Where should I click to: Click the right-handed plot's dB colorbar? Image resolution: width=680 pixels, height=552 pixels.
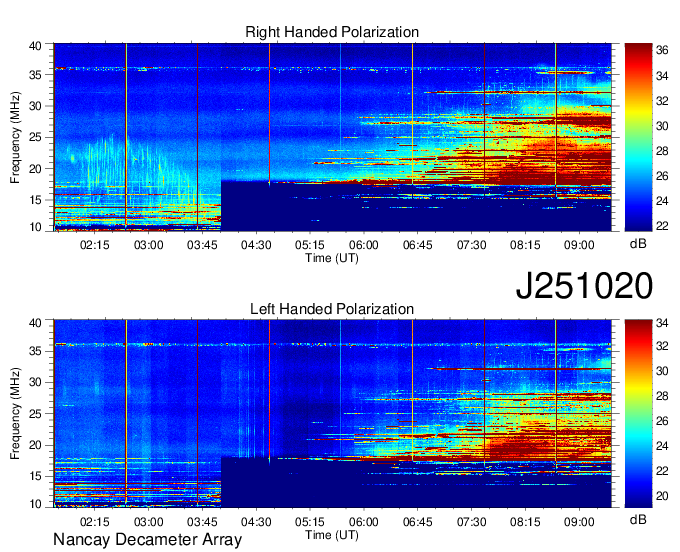(x=636, y=136)
